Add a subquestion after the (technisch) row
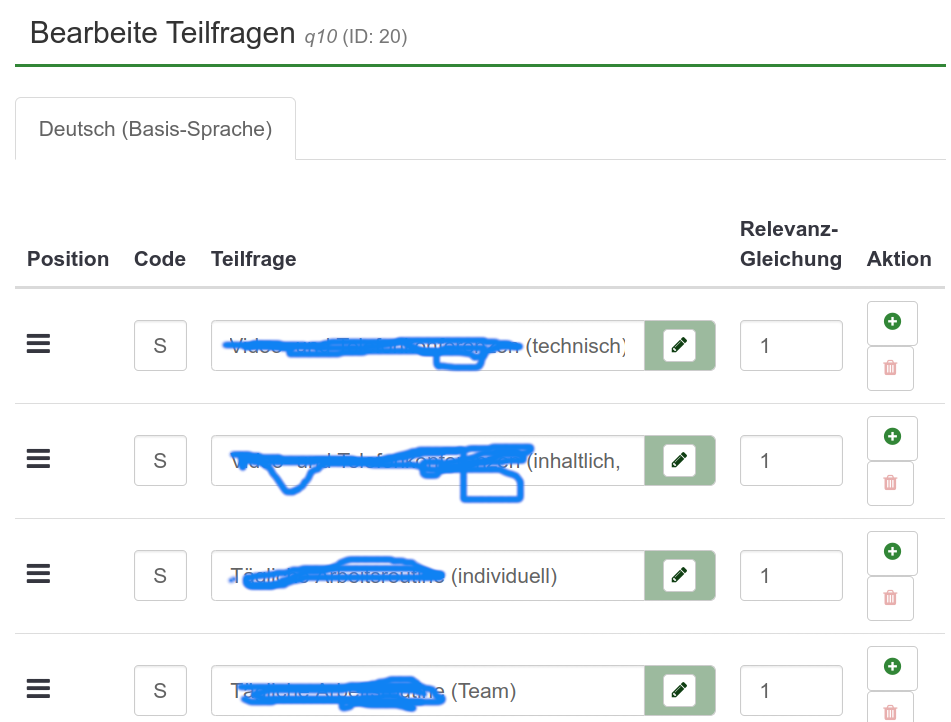Image resolution: width=951 pixels, height=722 pixels. [x=892, y=322]
